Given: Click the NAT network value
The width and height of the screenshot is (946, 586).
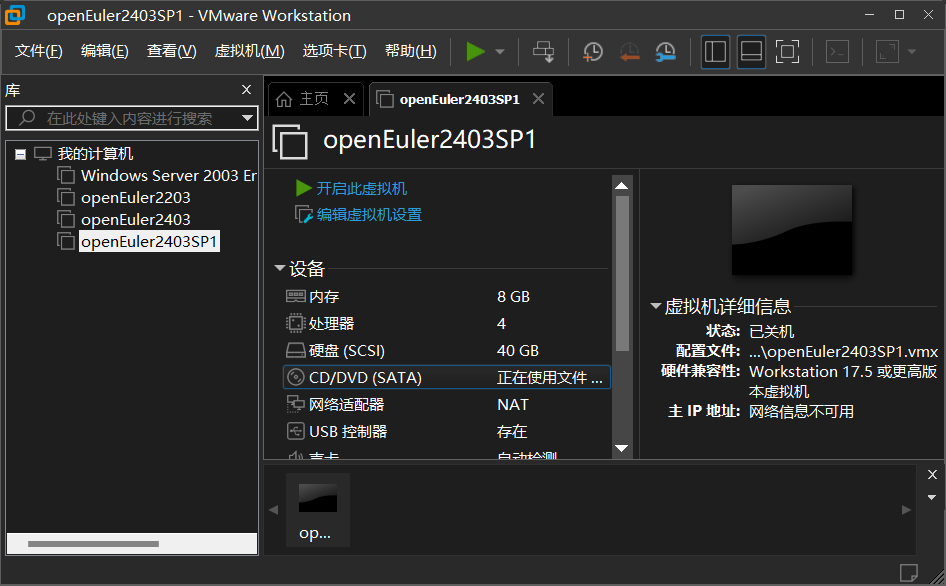Looking at the screenshot, I should coord(513,404).
